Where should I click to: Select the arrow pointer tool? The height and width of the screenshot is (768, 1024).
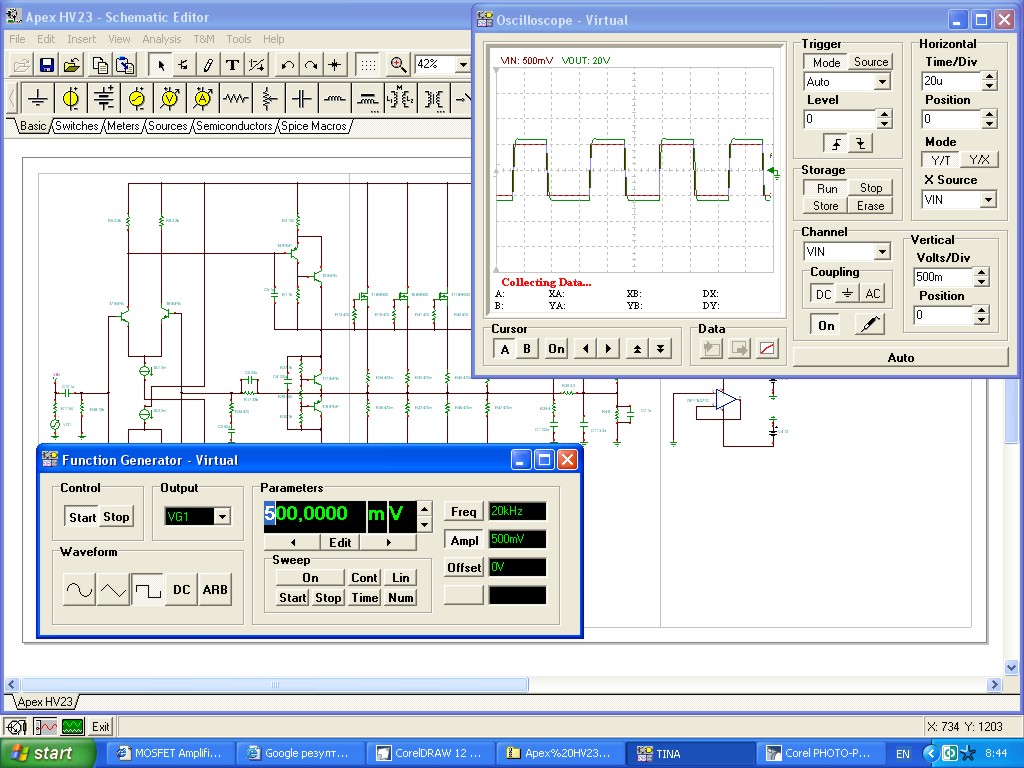[161, 65]
